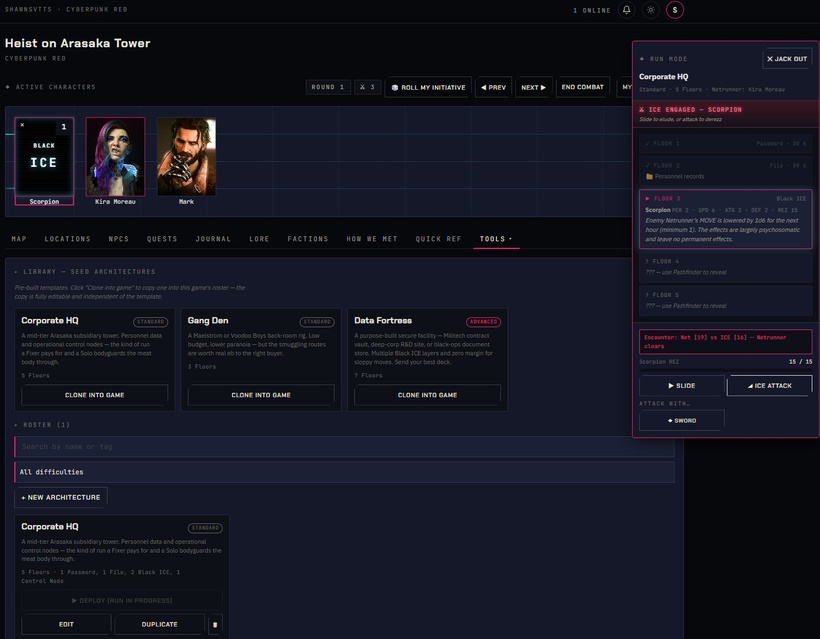Image resolution: width=820 pixels, height=639 pixels.
Task: Jack out of the netrun
Action: (787, 59)
